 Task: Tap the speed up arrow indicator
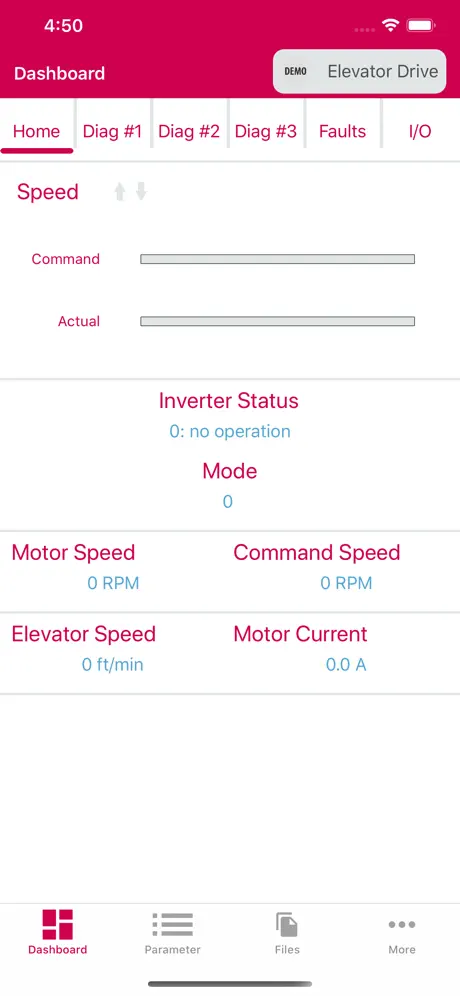click(x=119, y=191)
